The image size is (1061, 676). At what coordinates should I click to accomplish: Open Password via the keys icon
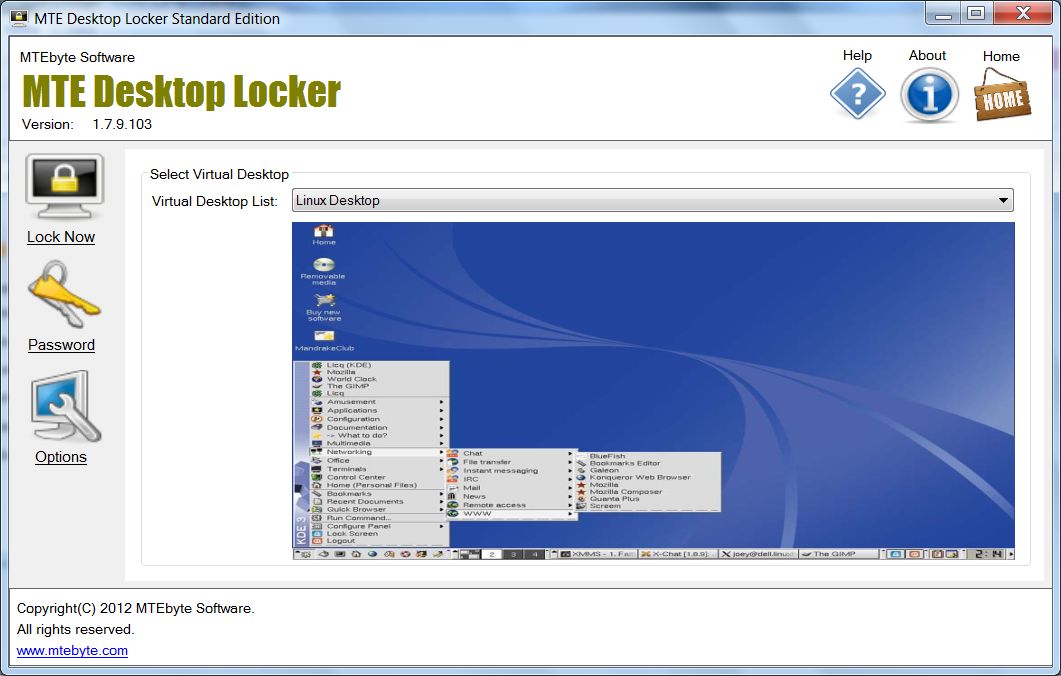point(64,294)
